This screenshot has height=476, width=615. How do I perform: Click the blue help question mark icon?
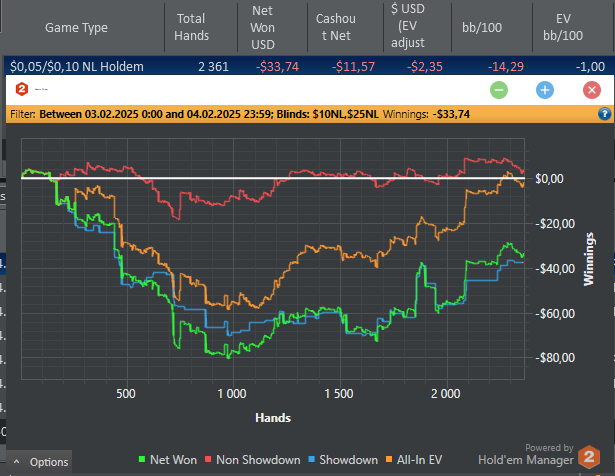[x=604, y=114]
